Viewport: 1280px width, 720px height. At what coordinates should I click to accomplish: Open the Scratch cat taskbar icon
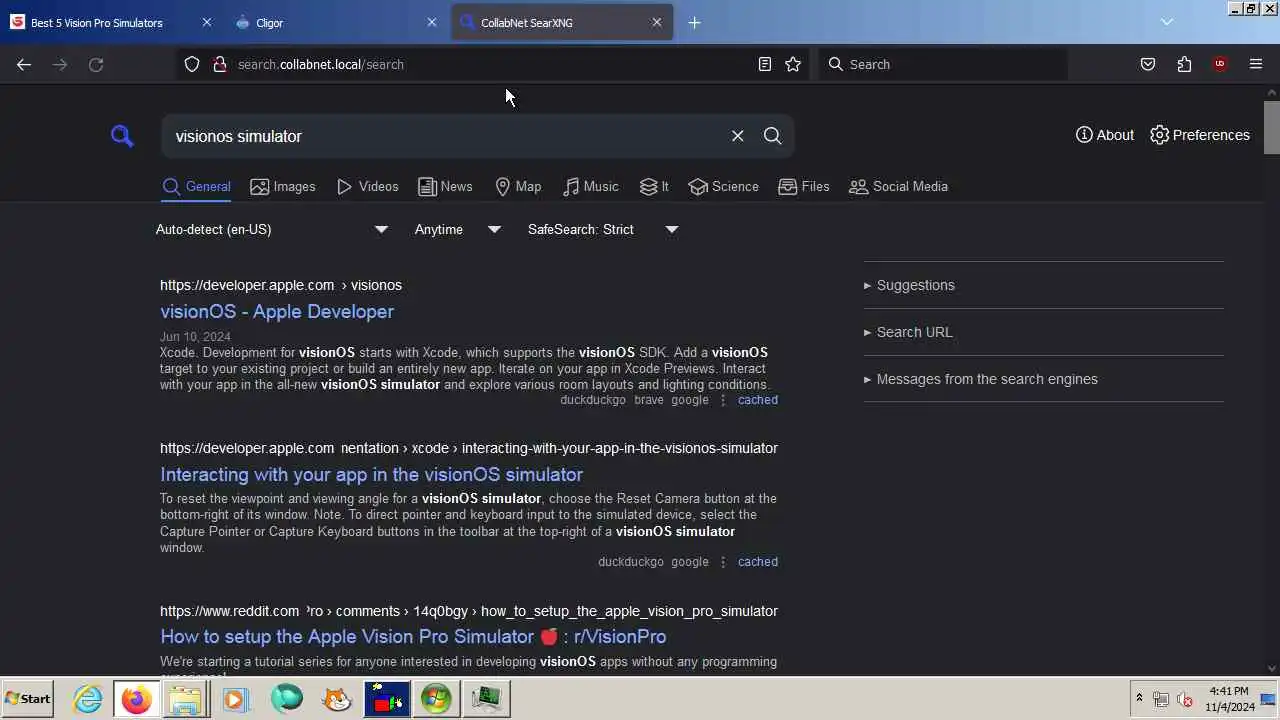click(x=337, y=699)
